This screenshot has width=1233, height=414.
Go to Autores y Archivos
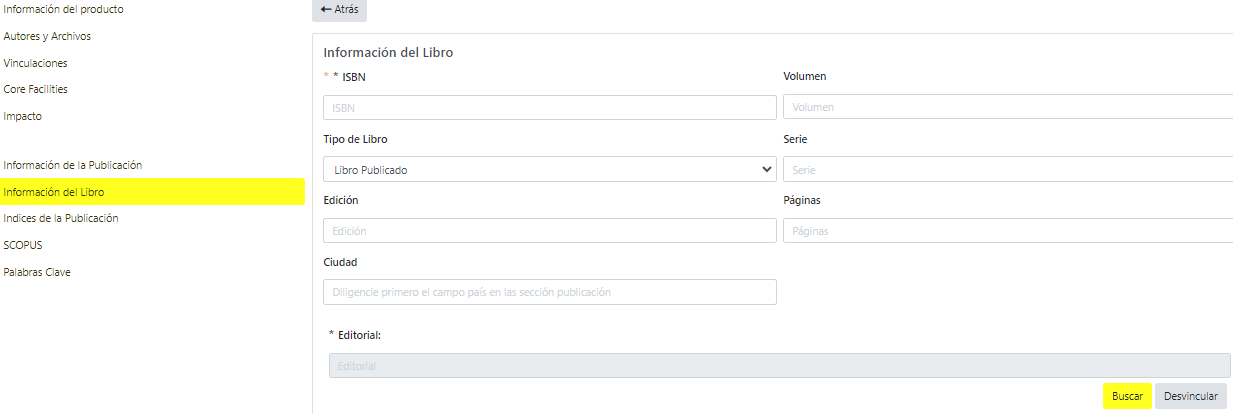(48, 36)
